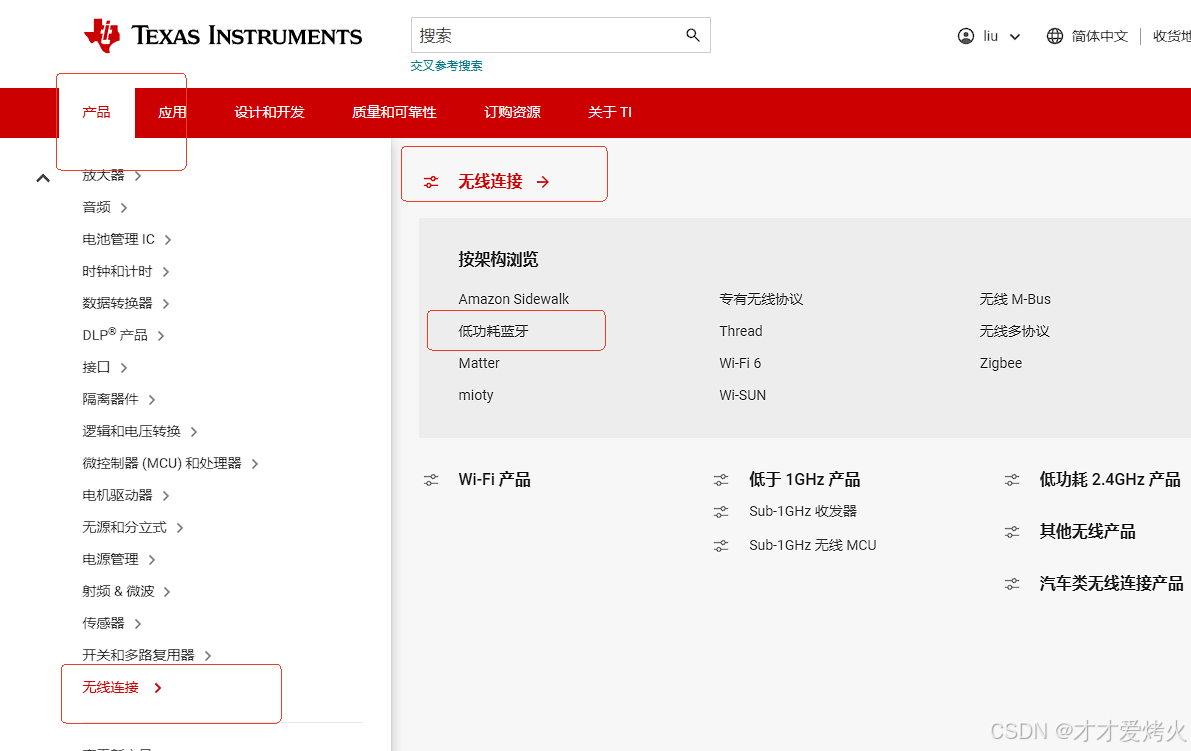Click the Texas Instruments logo

point(223,36)
